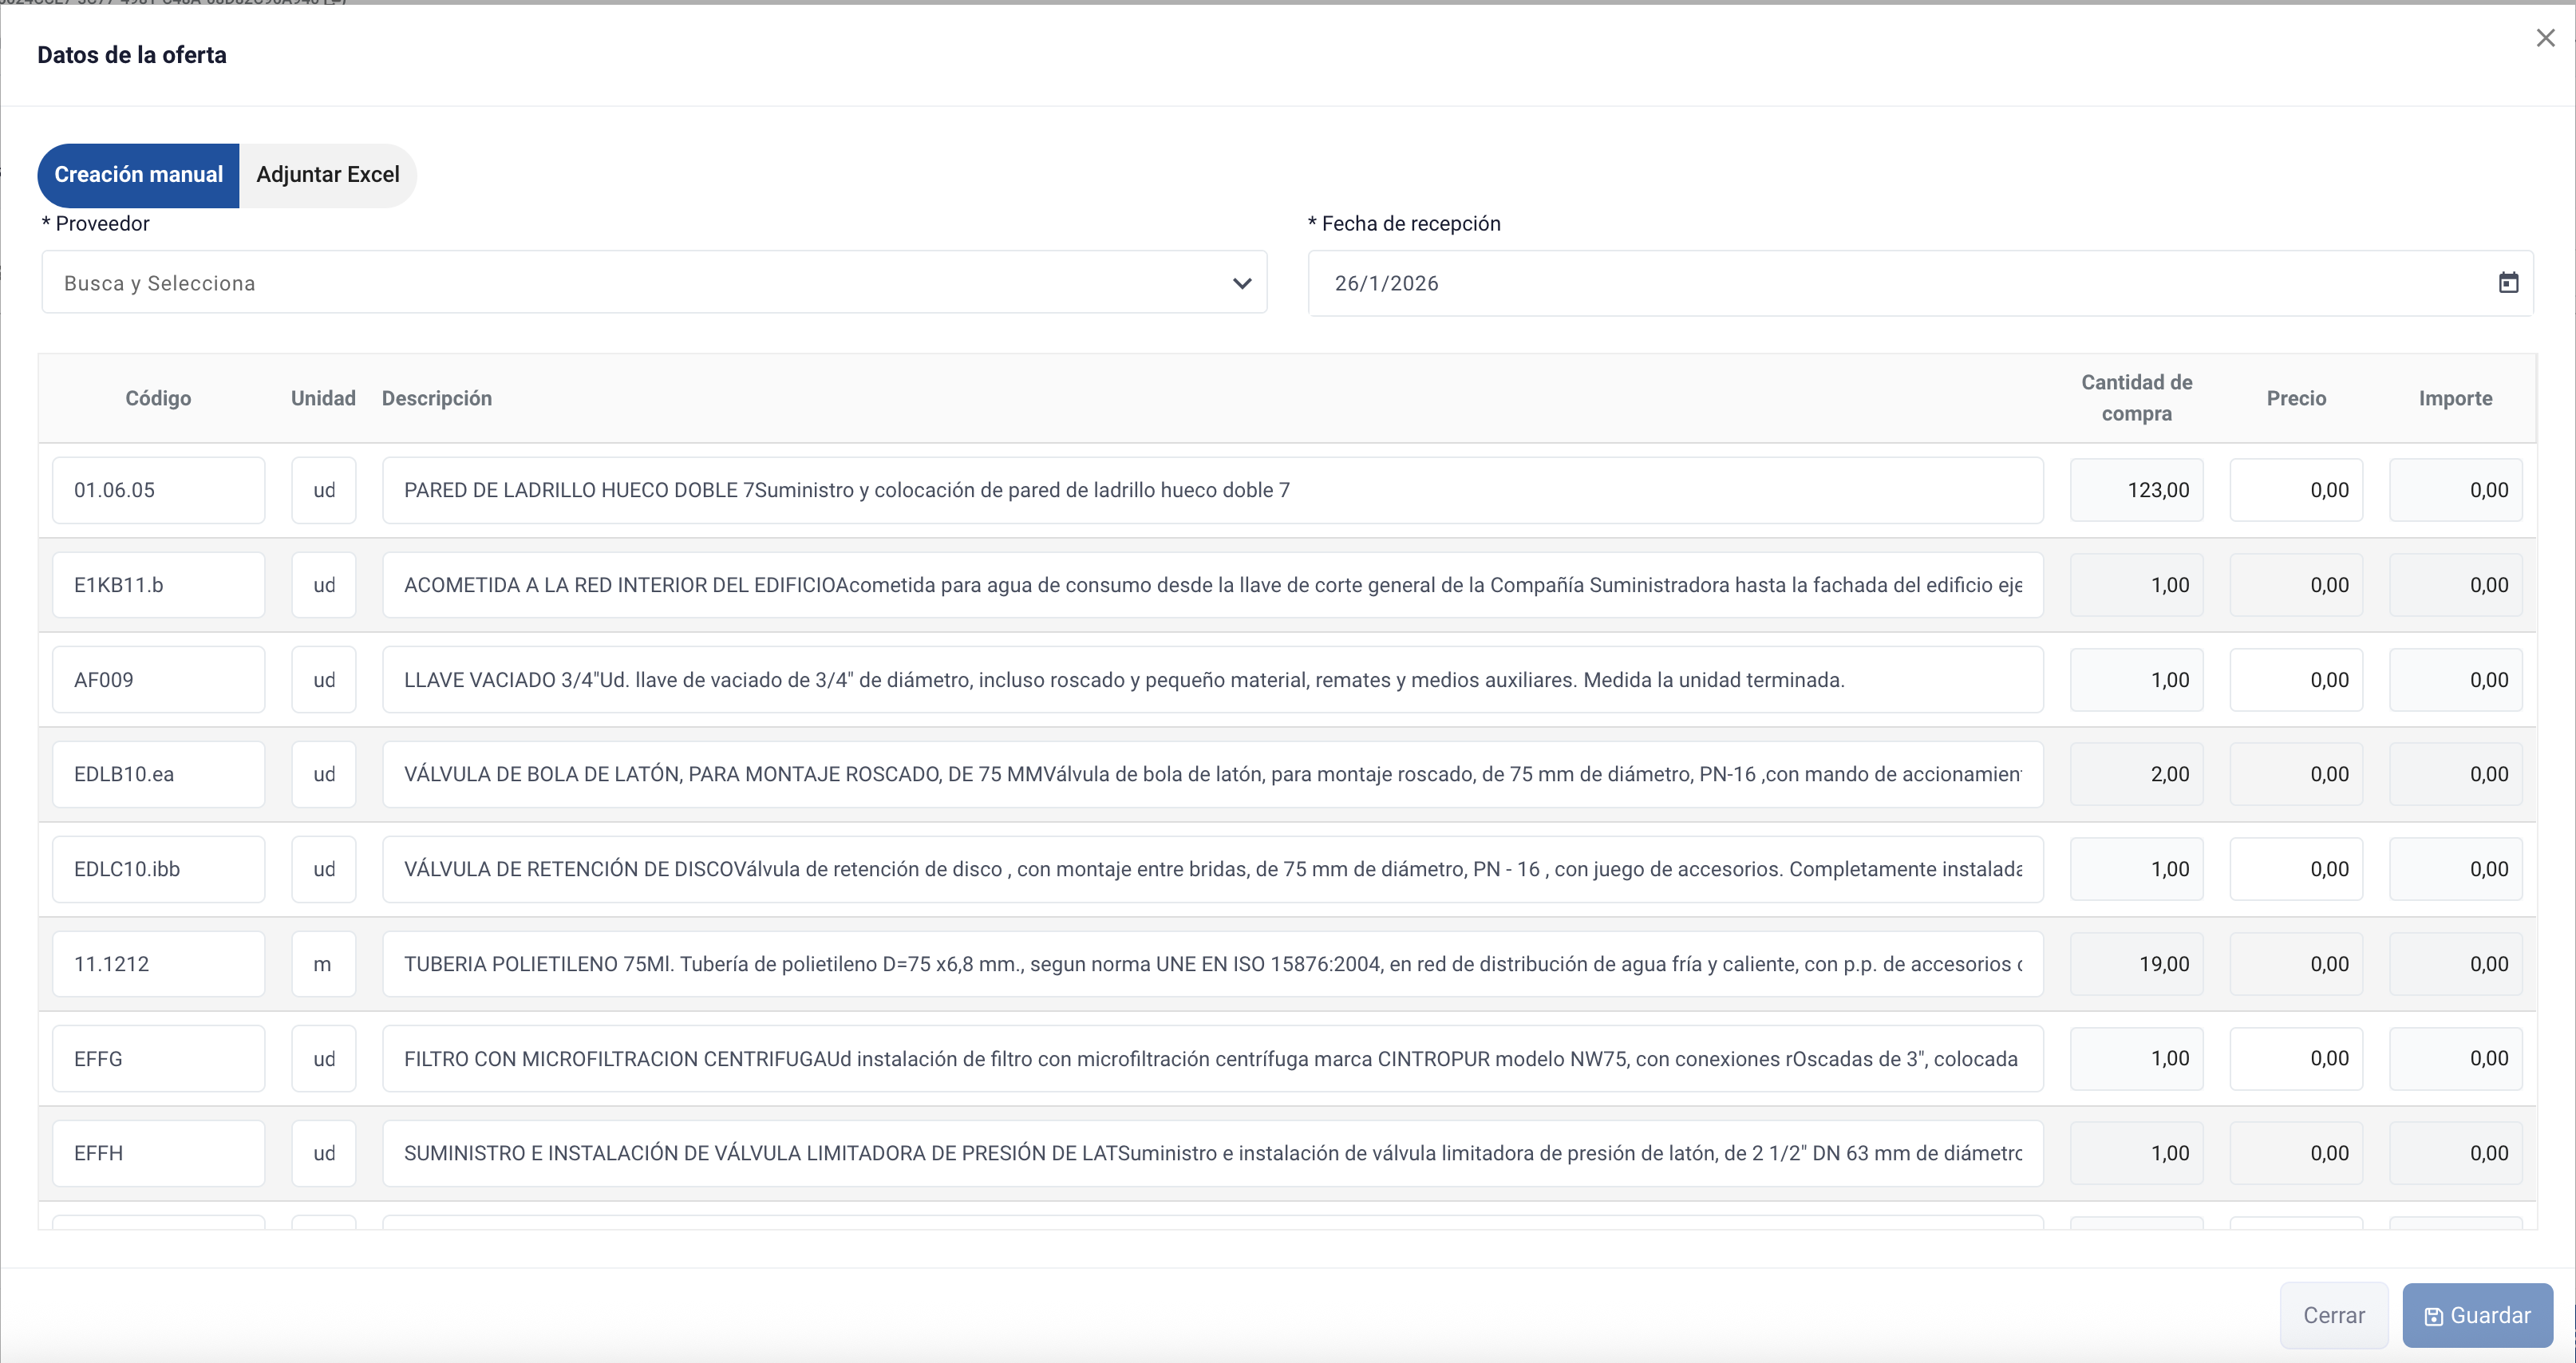
Task: Open the calendar date picker icon
Action: [2508, 283]
